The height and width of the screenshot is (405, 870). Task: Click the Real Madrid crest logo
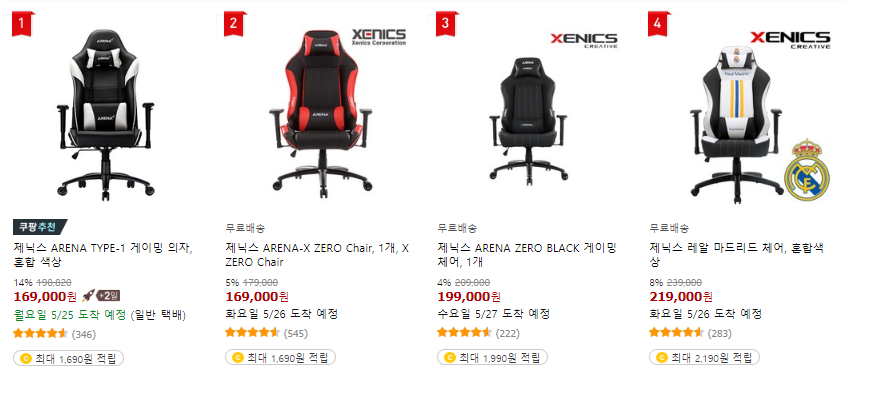tap(806, 170)
